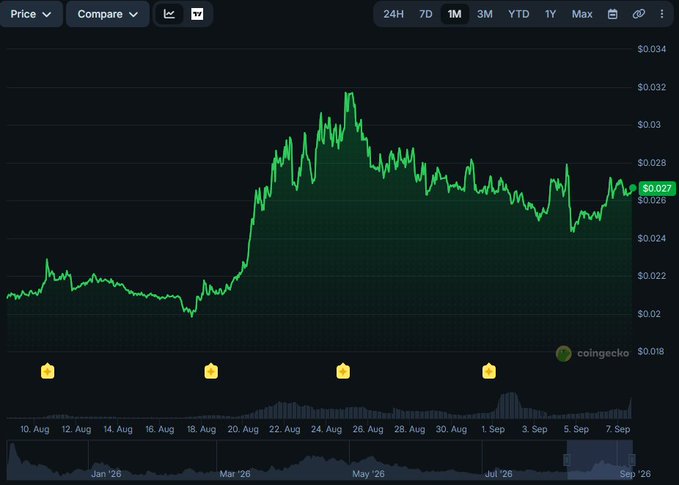
Task: Switch to the line chart view icon
Action: (169, 14)
